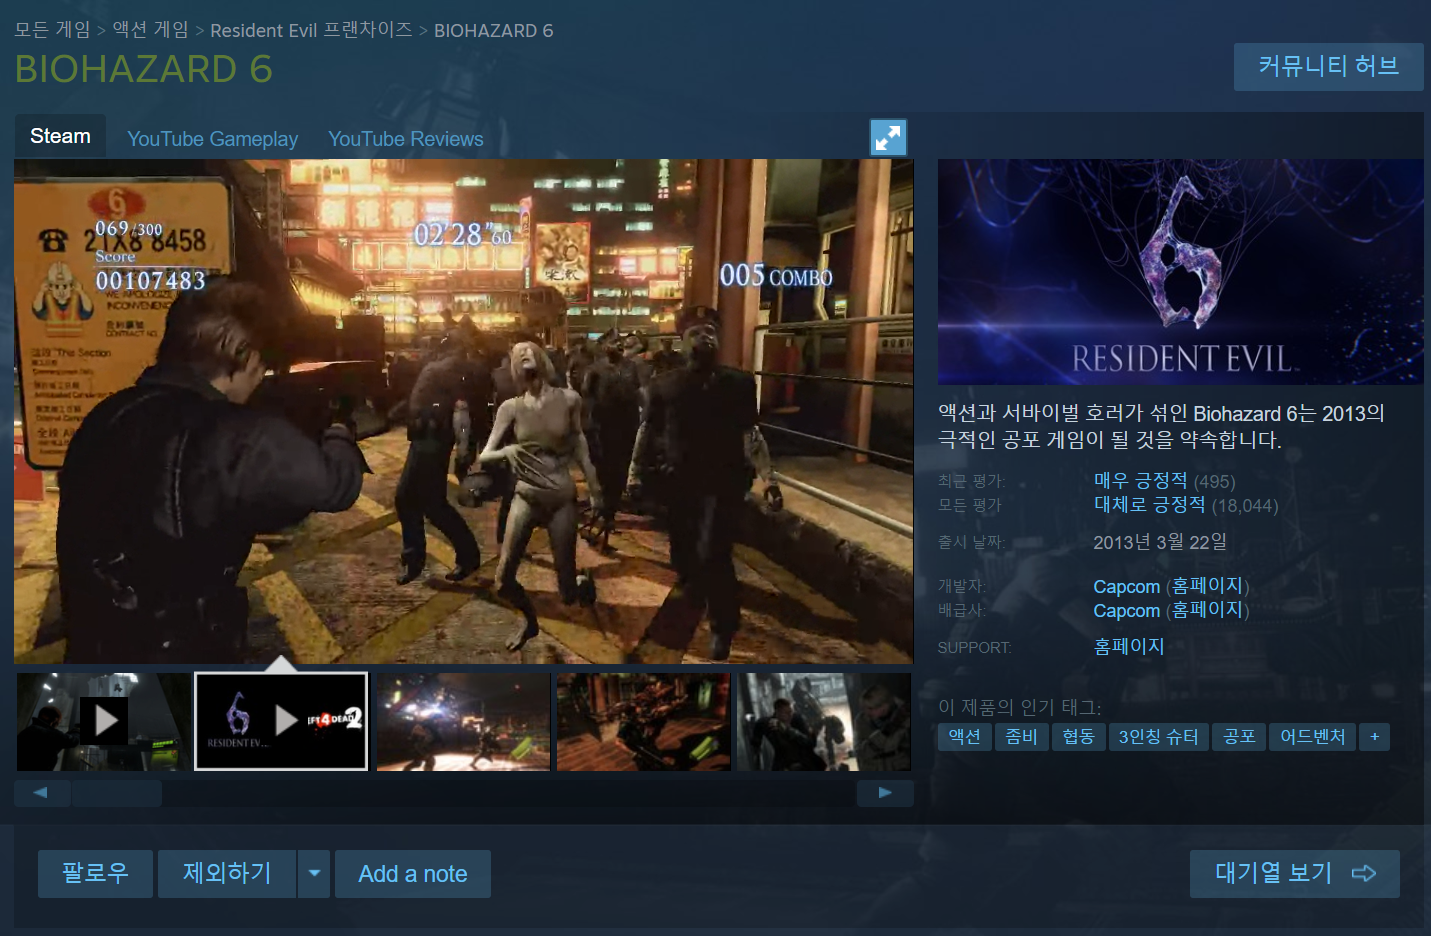This screenshot has width=1431, height=936.
Task: Click the right arrow of thumbnail strip
Action: pyautogui.click(x=885, y=793)
